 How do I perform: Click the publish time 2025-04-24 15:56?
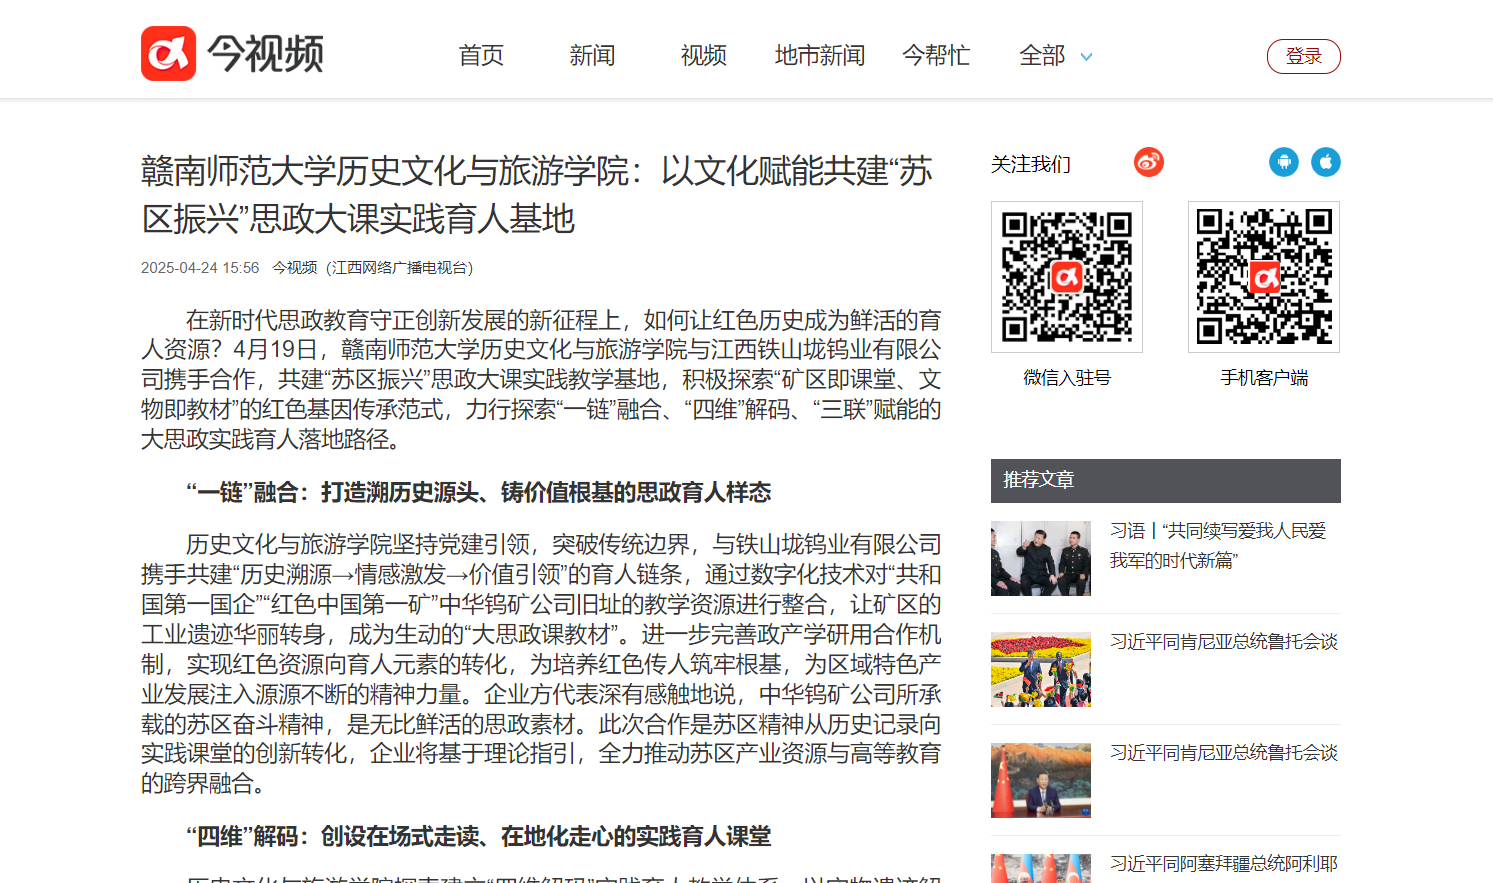click(200, 268)
